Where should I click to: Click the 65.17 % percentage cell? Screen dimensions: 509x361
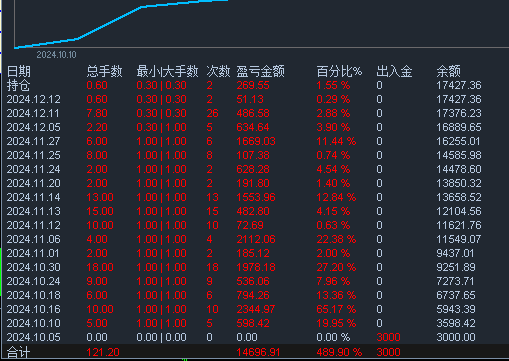click(x=336, y=309)
